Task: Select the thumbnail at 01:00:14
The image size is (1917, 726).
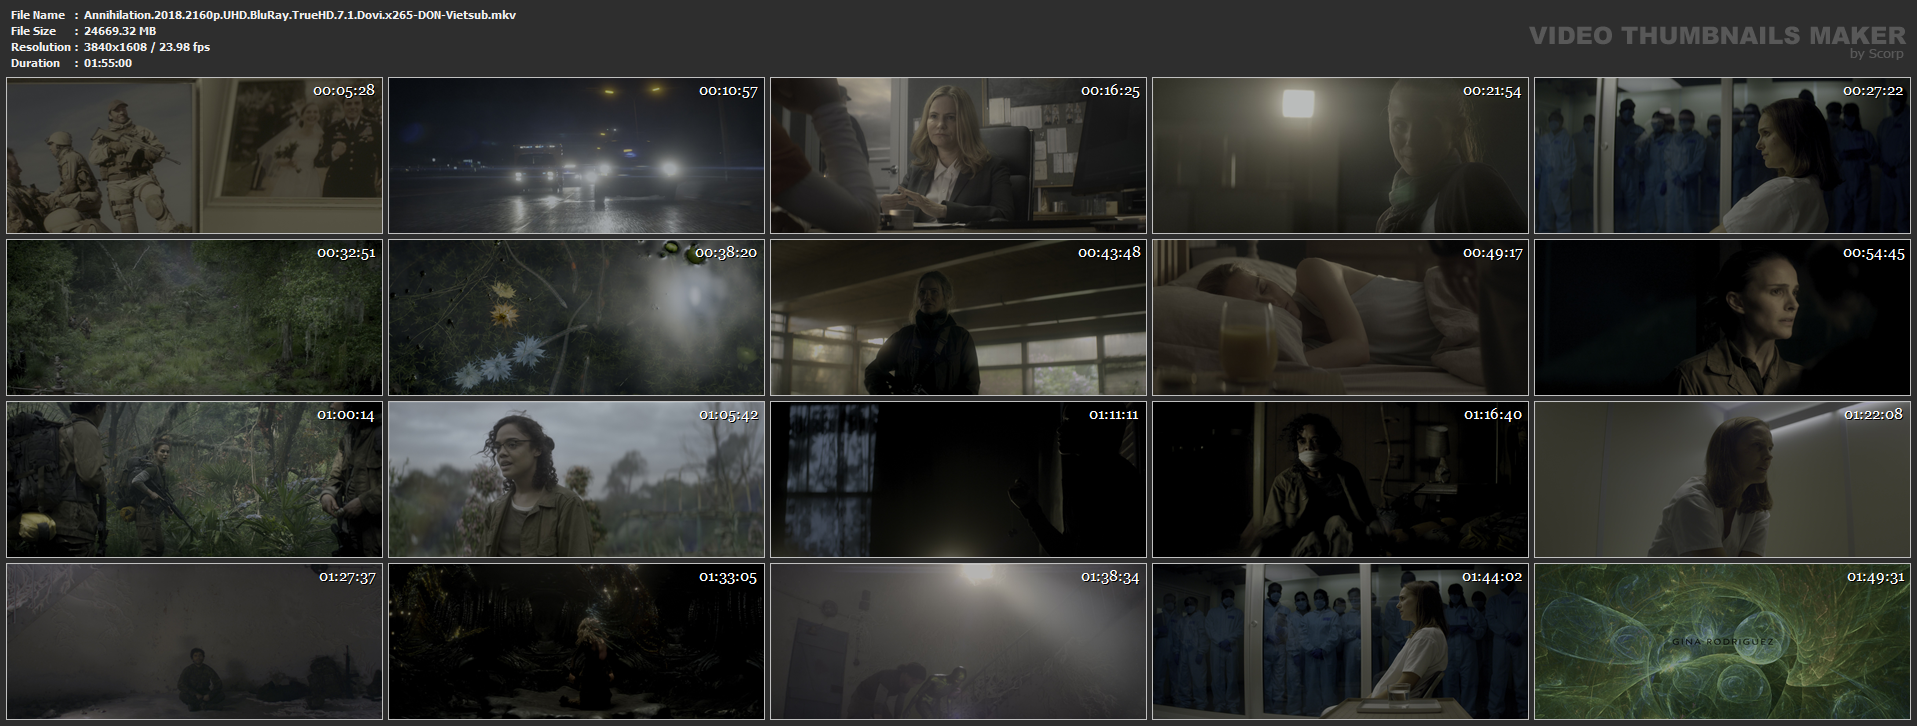Action: [x=194, y=479]
